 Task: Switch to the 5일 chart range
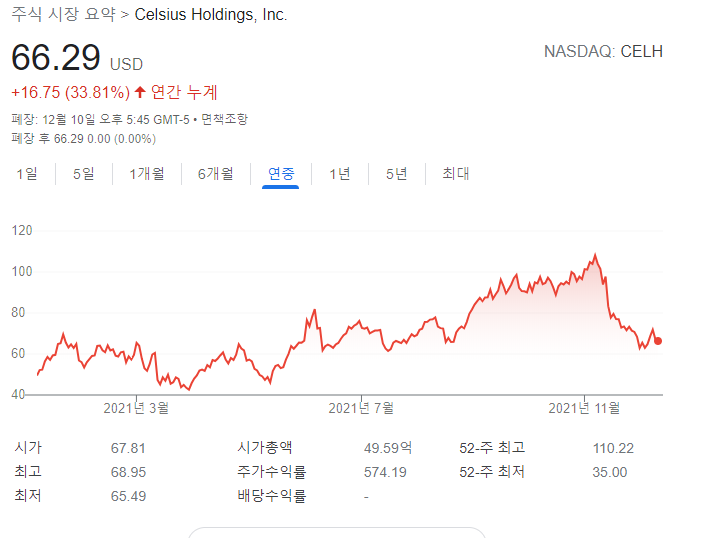84,174
